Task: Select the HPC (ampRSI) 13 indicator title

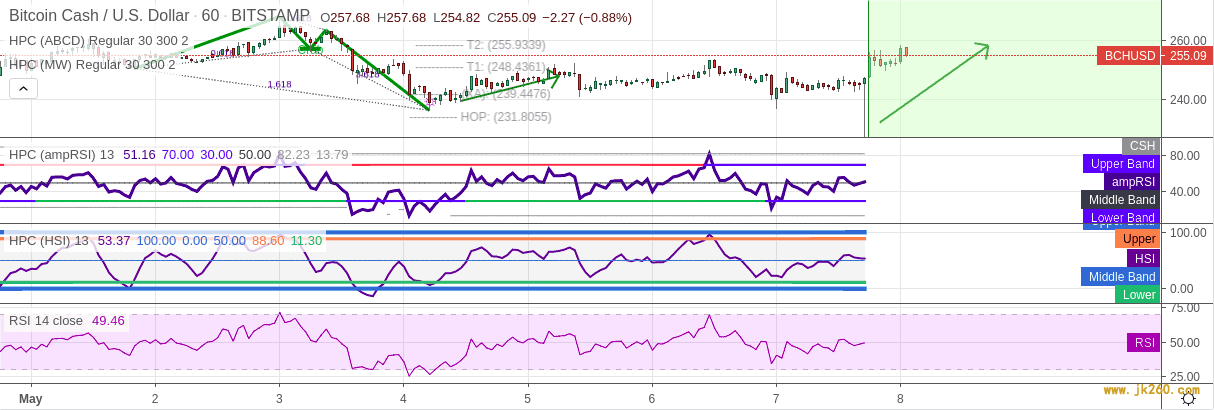Action: coord(60,155)
